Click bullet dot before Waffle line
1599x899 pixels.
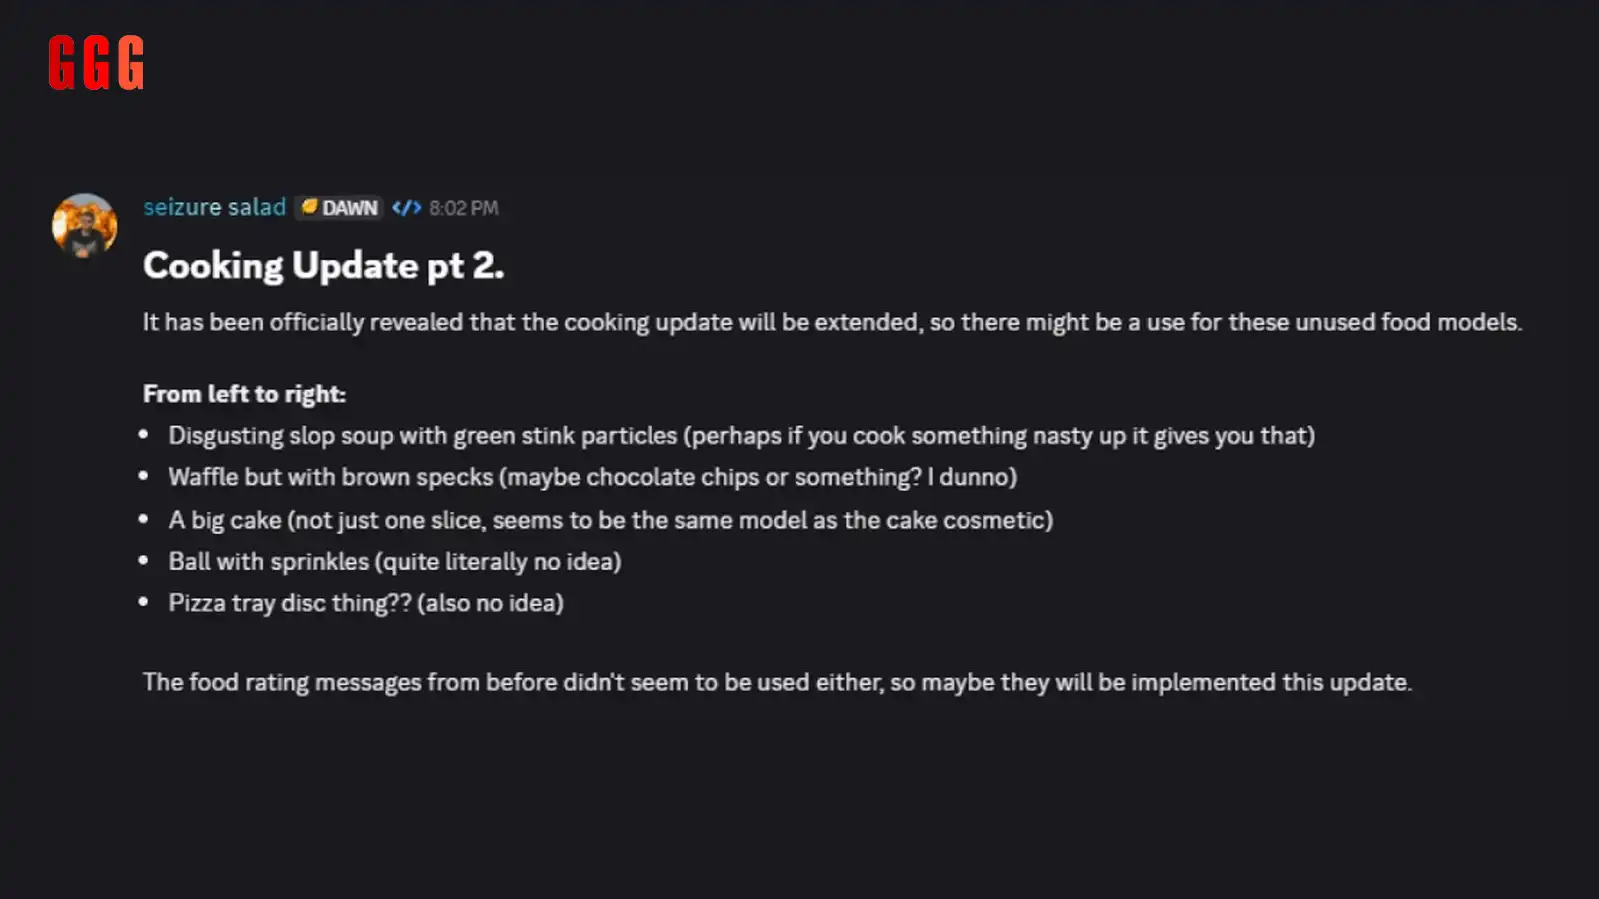(144, 476)
